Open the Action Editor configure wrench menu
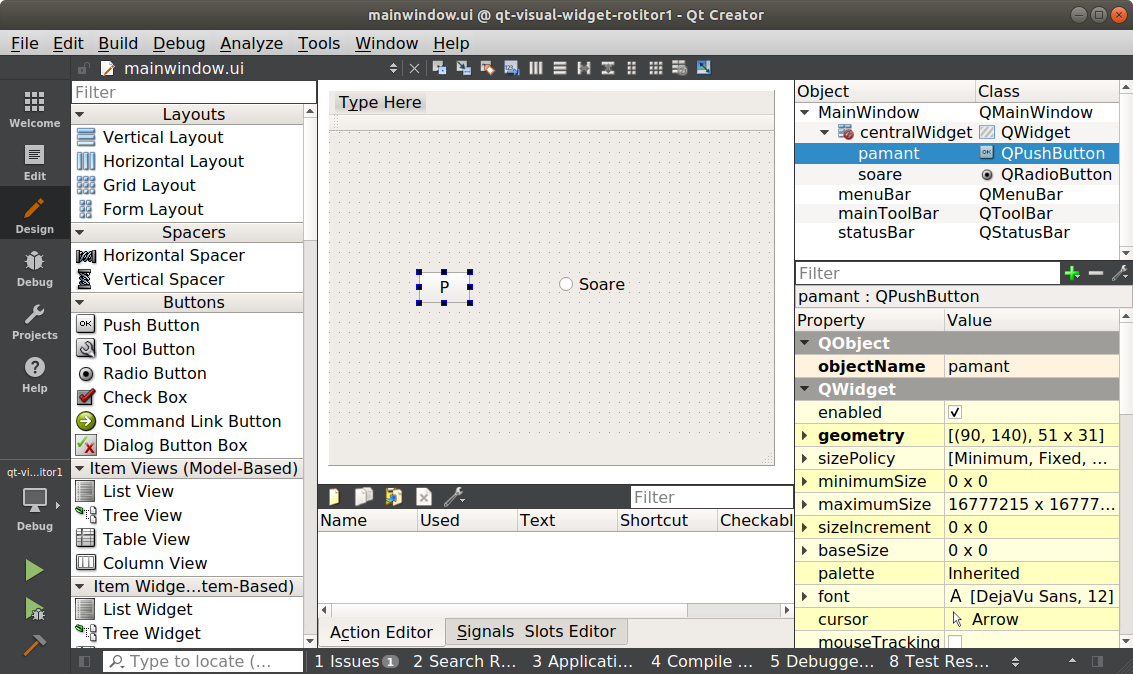This screenshot has height=674, width=1133. pyautogui.click(x=453, y=496)
